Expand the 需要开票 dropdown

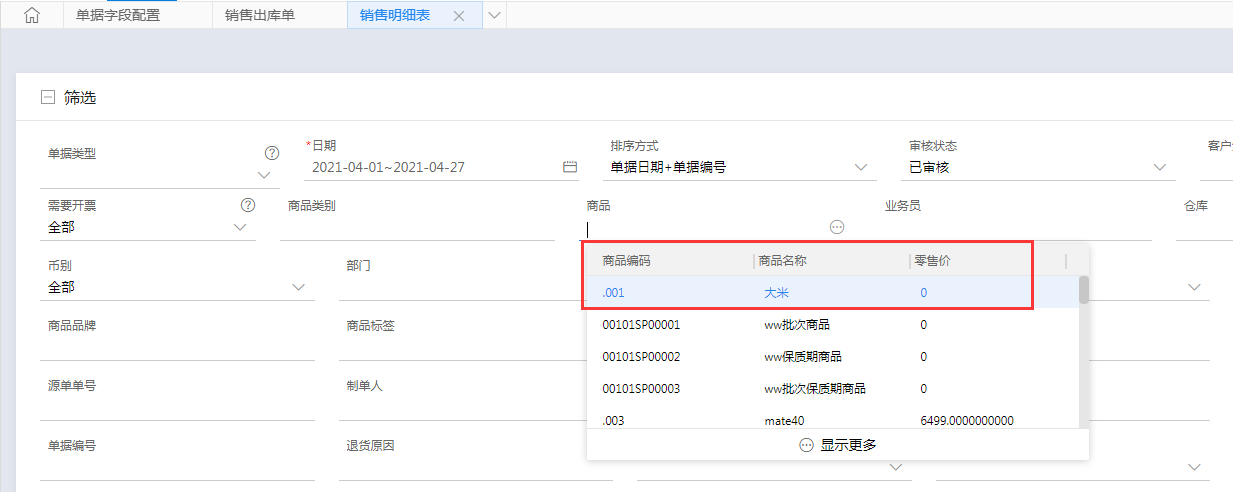pos(239,227)
